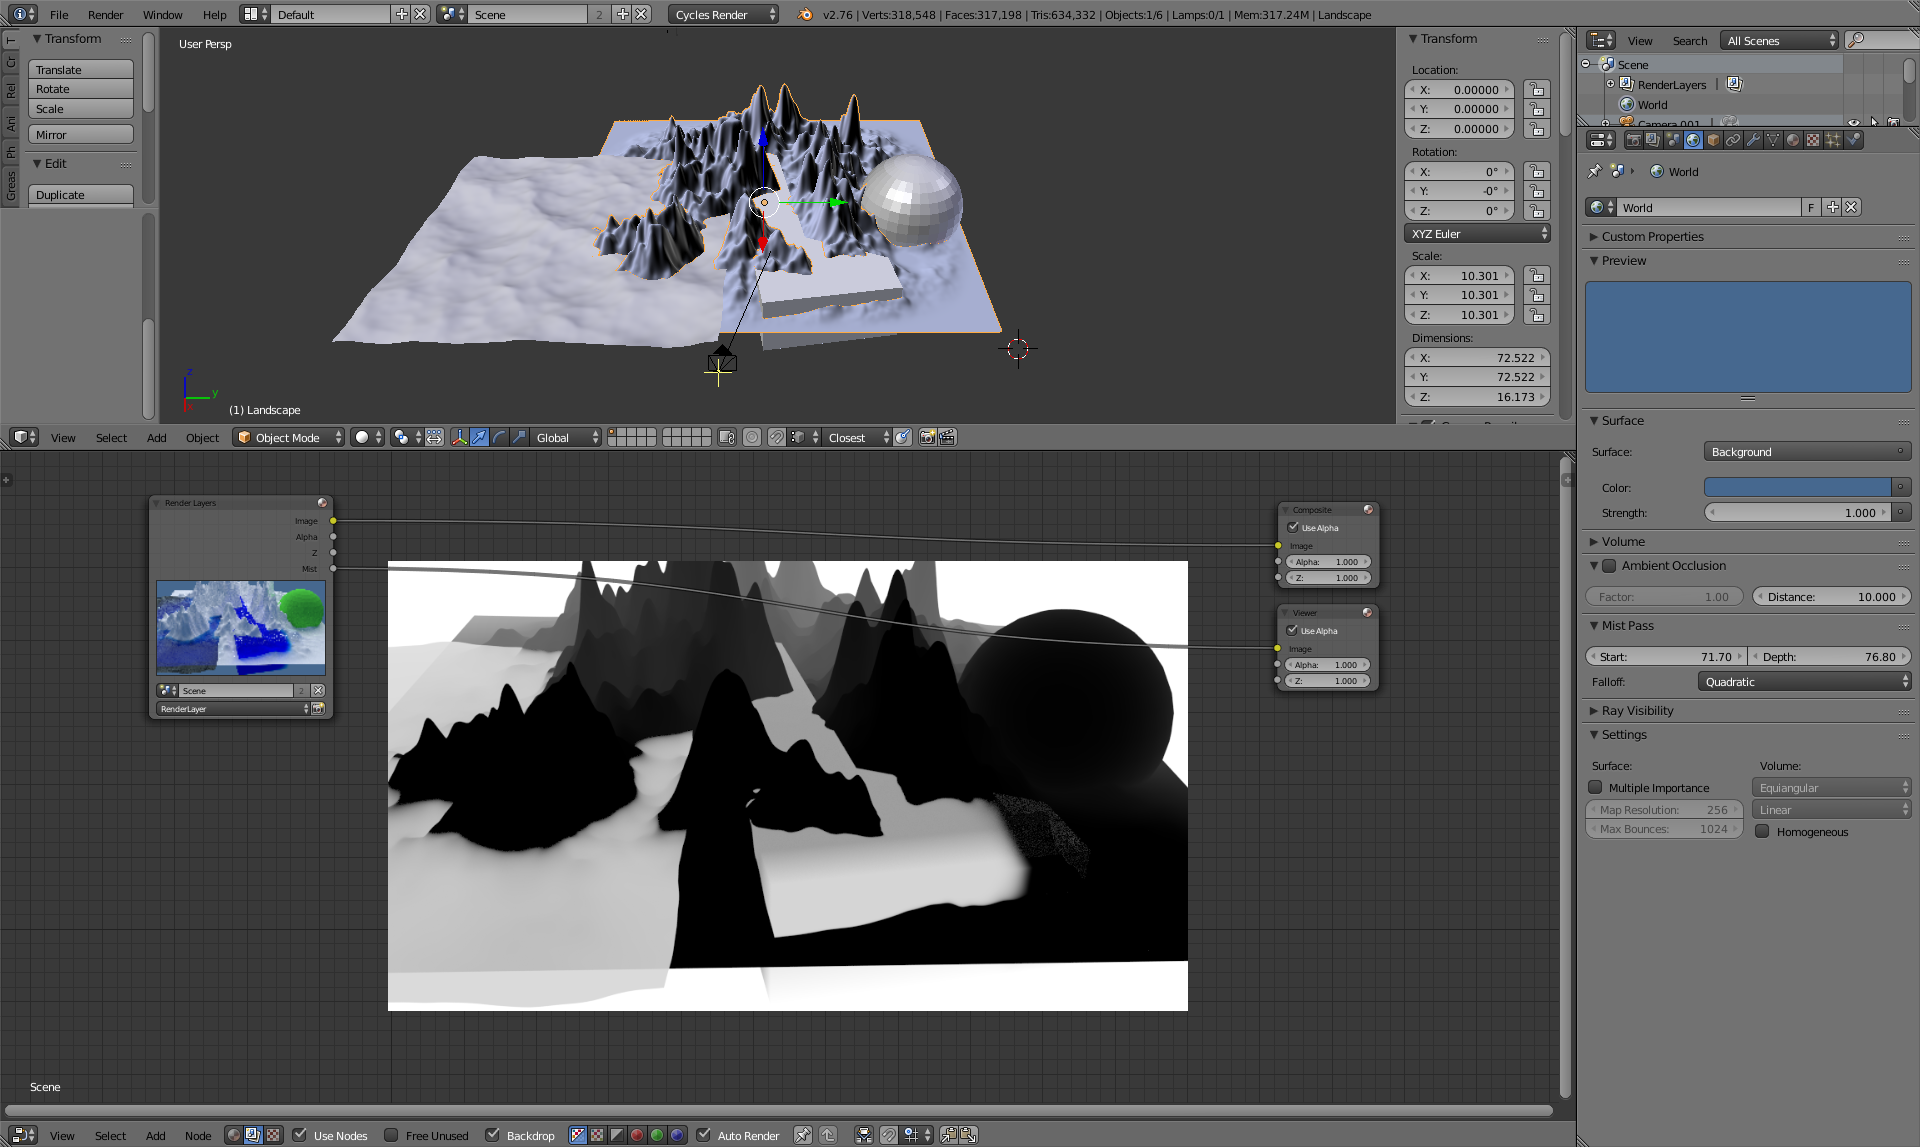Viewport: 1920px width, 1147px height.
Task: Click paste nodes icon in node editor header
Action: (x=968, y=1135)
